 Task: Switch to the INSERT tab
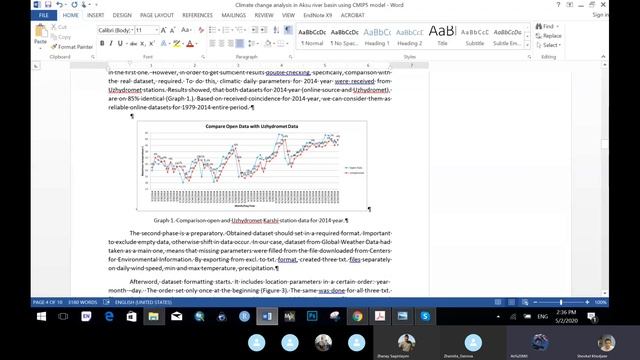(x=96, y=15)
